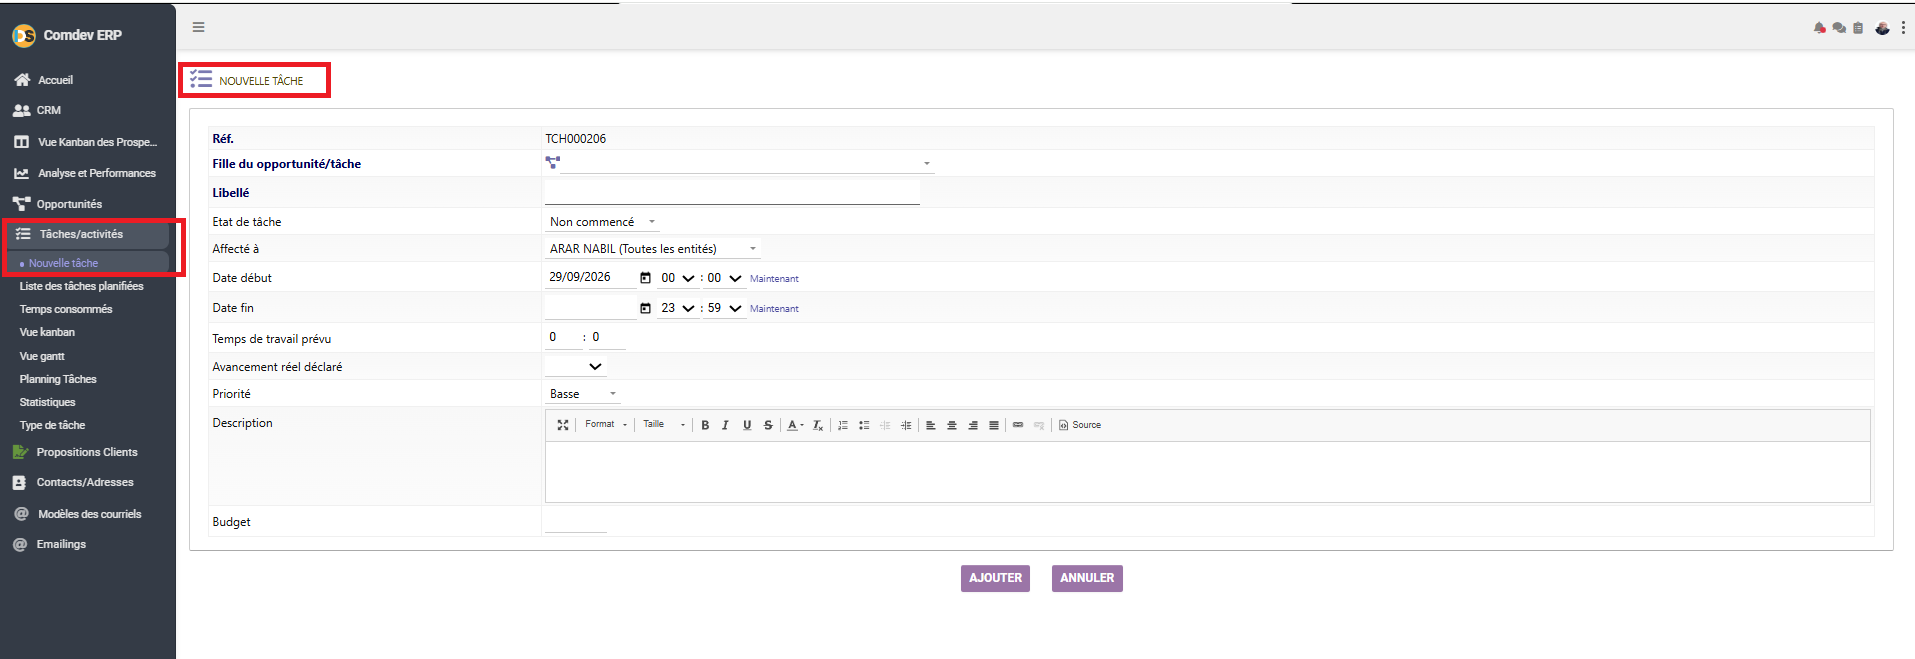Toggle bold in description editor
The image size is (1915, 659).
(705, 425)
